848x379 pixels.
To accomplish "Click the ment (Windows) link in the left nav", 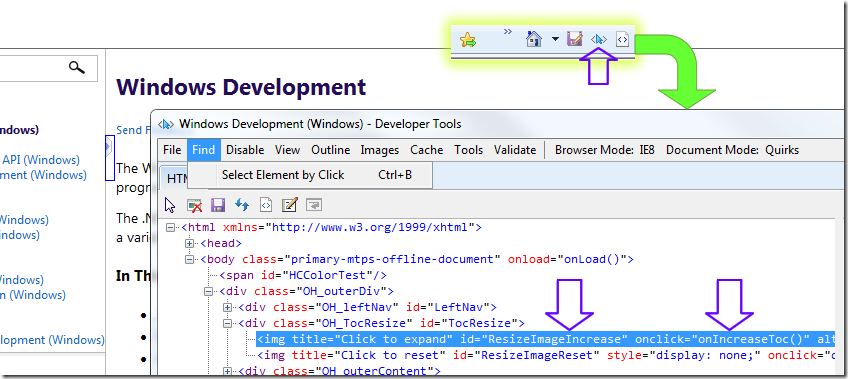I will (x=43, y=175).
